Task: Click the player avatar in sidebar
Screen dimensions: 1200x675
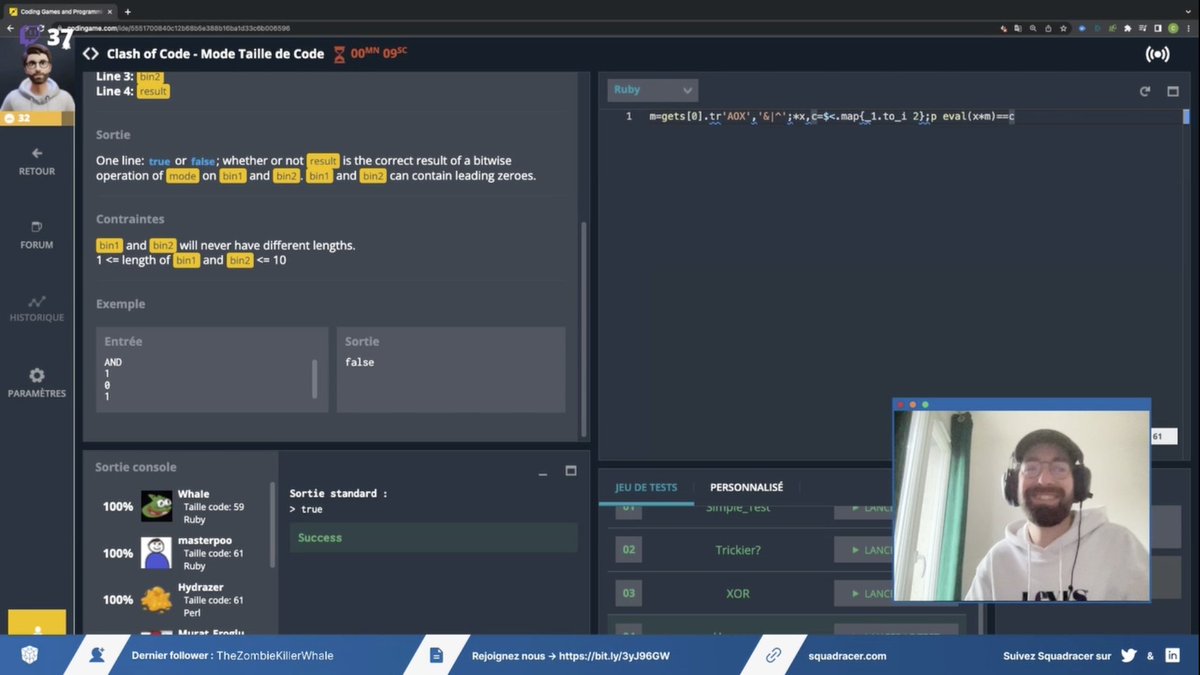Action: point(37,77)
